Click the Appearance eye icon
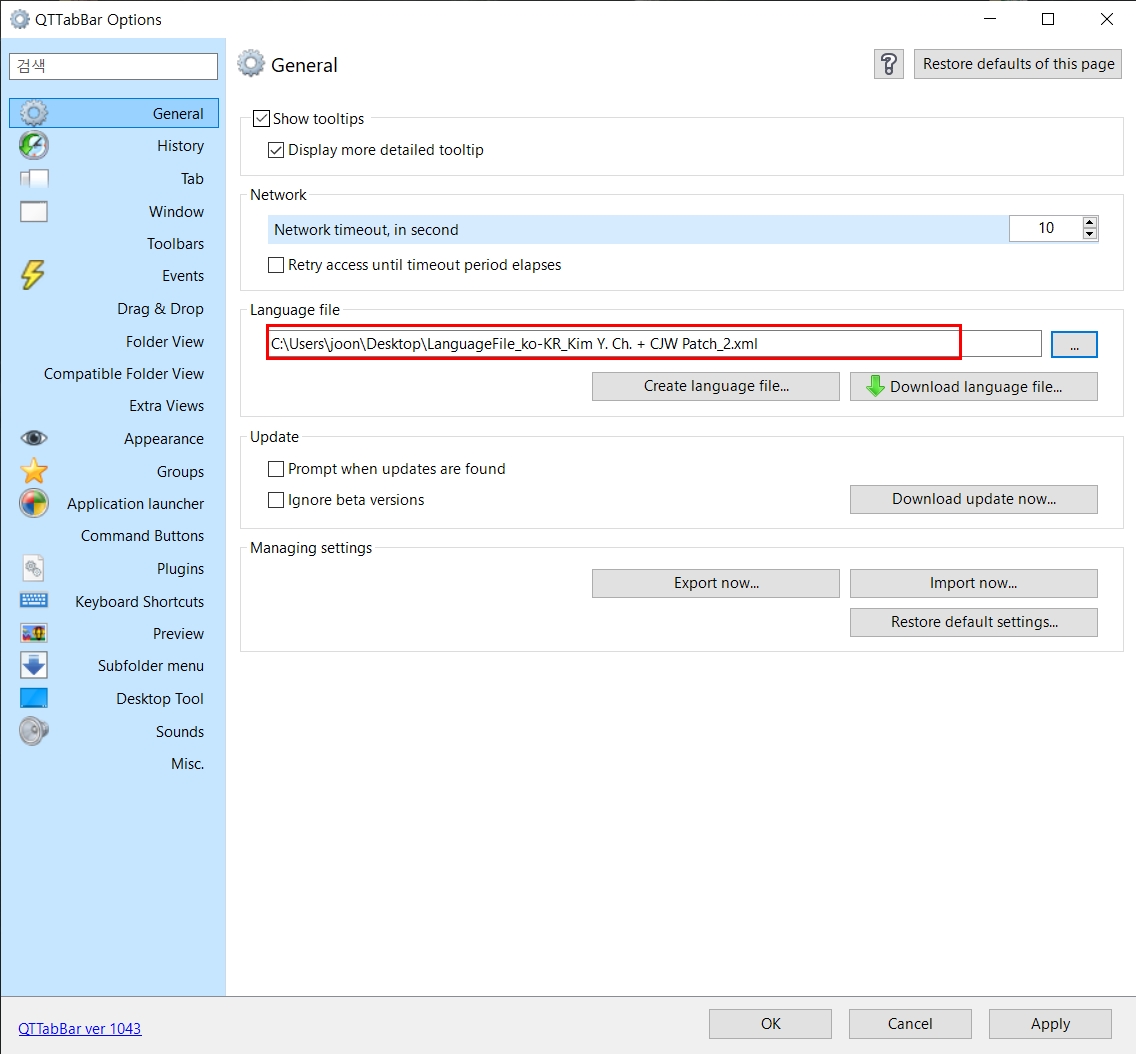The height and width of the screenshot is (1054, 1136). pos(33,438)
